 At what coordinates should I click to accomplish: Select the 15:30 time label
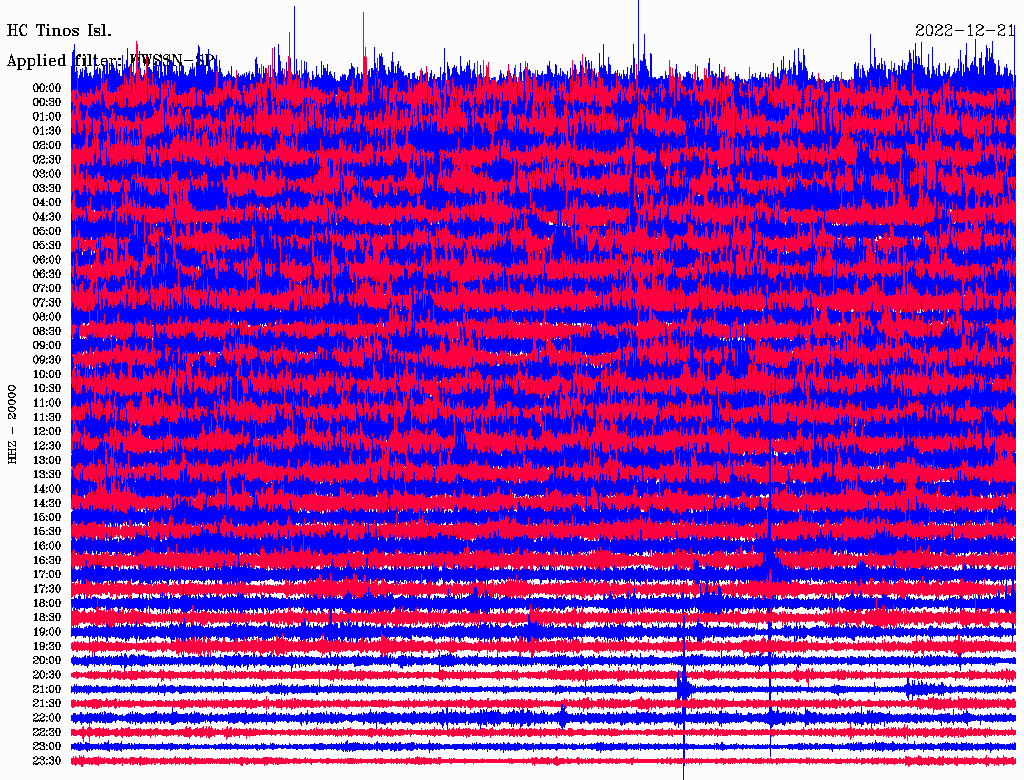(x=47, y=531)
